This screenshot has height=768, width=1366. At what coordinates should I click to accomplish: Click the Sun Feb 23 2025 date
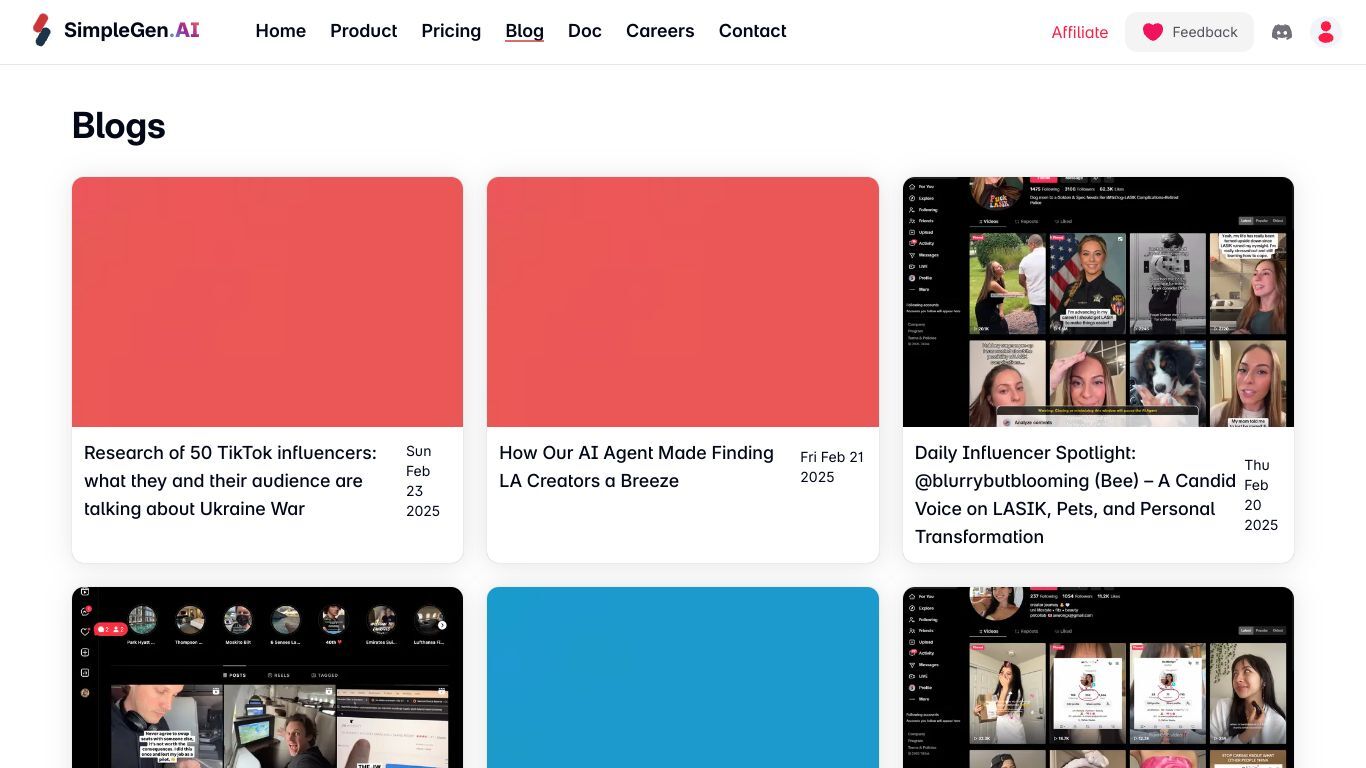tap(423, 481)
